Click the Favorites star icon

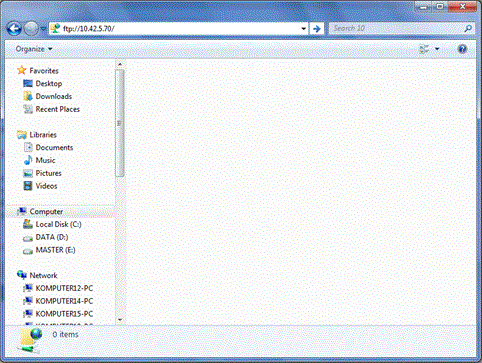coord(22,70)
